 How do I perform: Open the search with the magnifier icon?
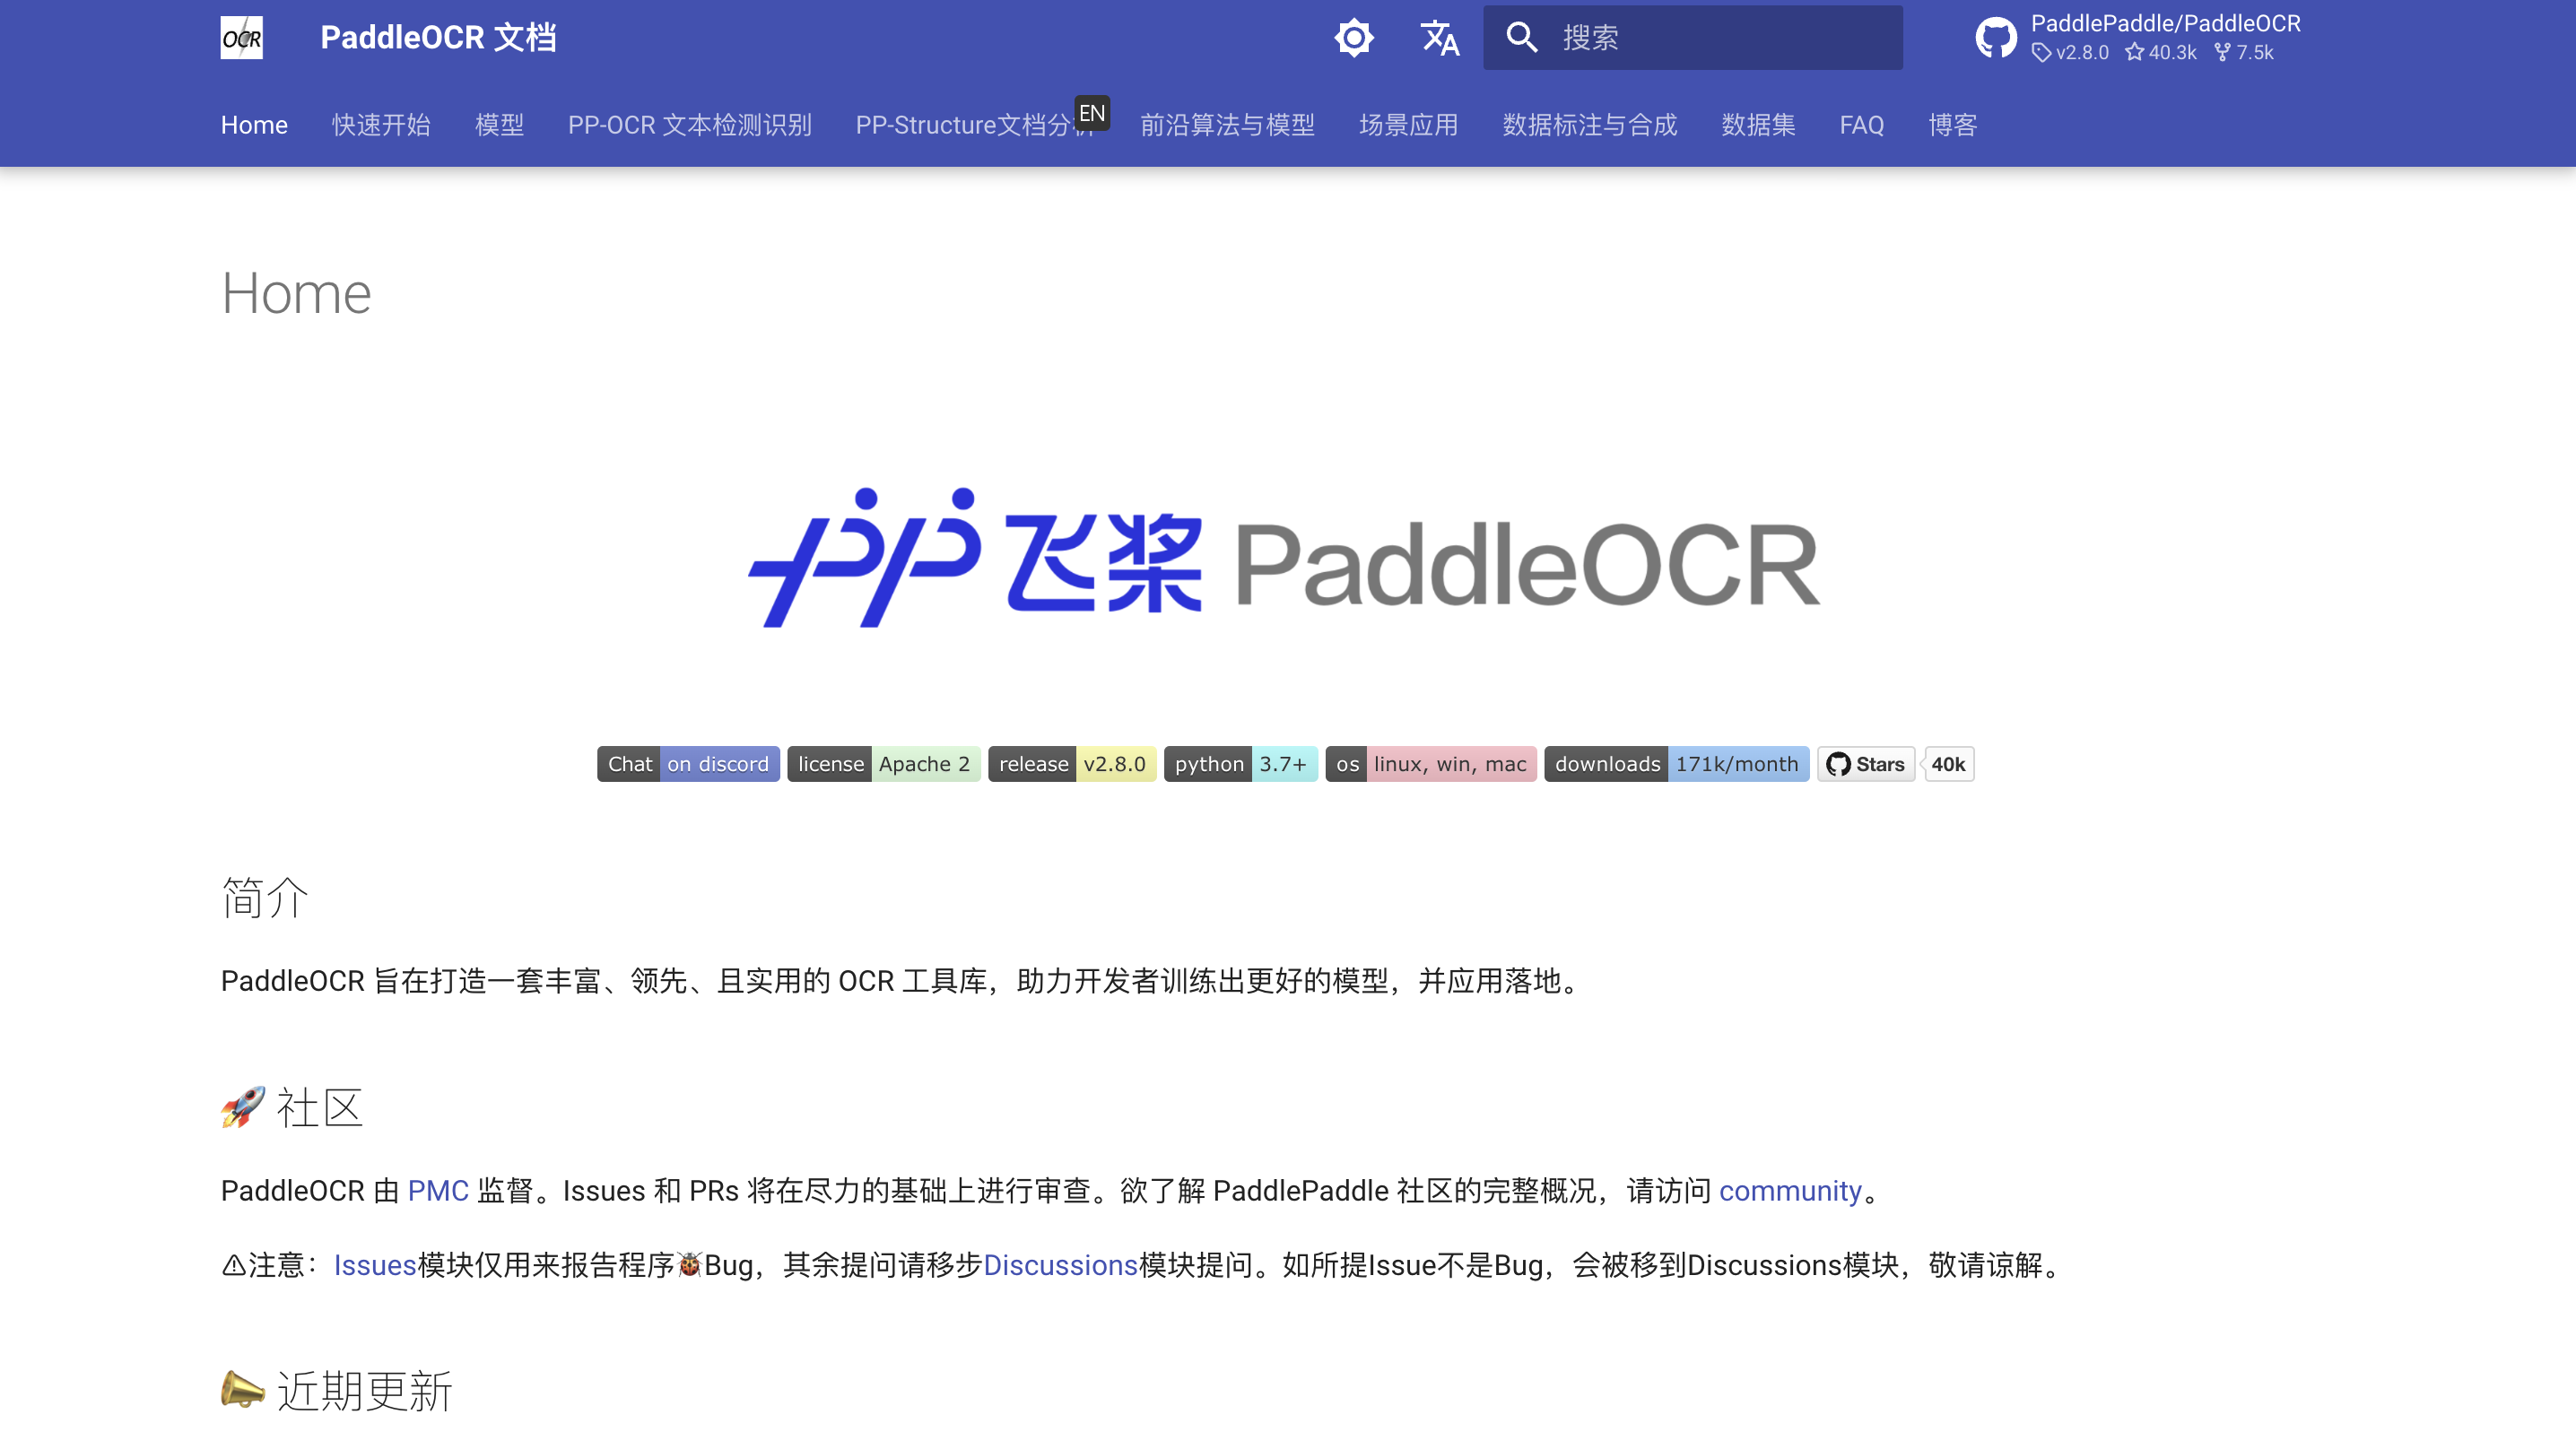1521,37
